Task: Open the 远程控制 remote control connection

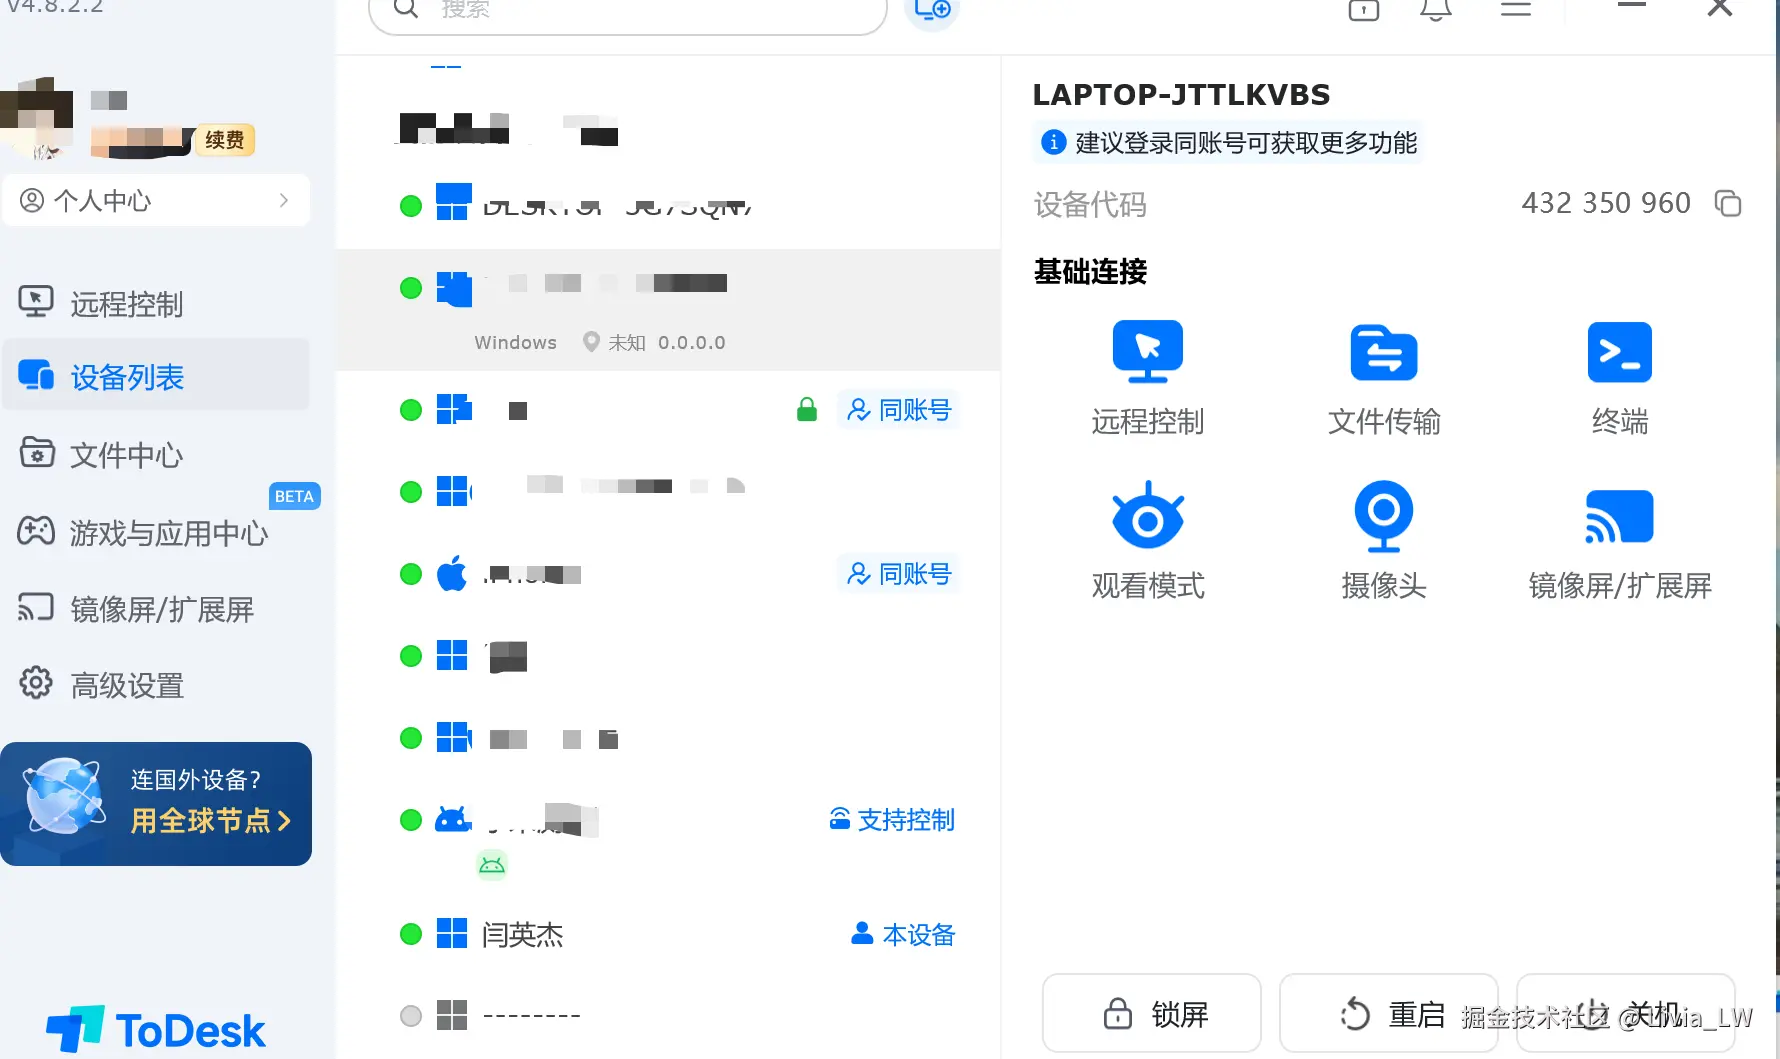Action: [x=1148, y=378]
